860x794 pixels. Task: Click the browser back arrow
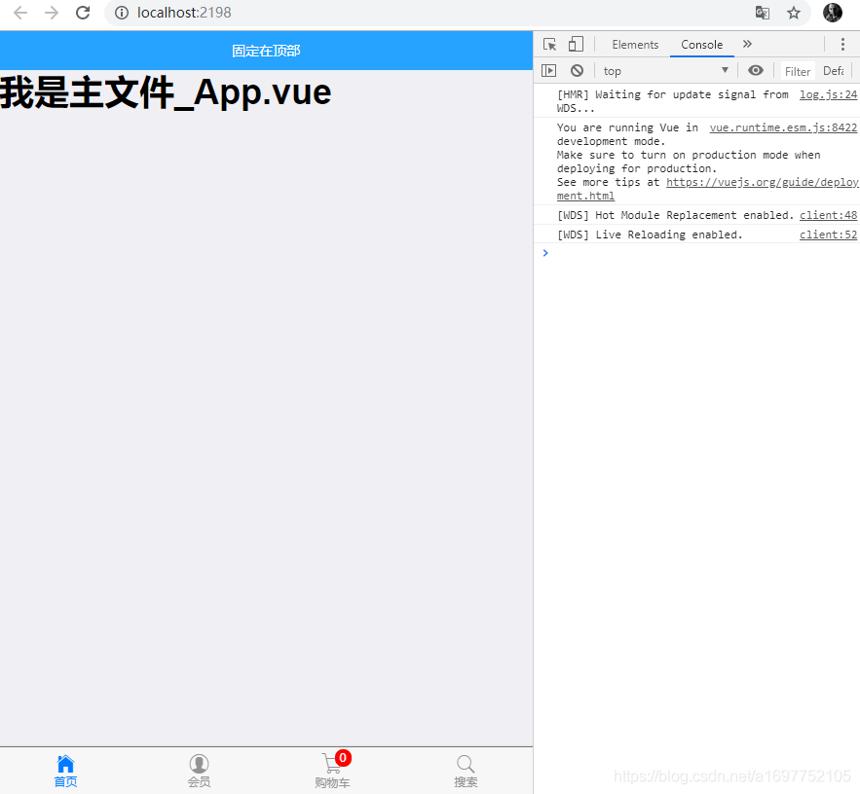coord(20,13)
